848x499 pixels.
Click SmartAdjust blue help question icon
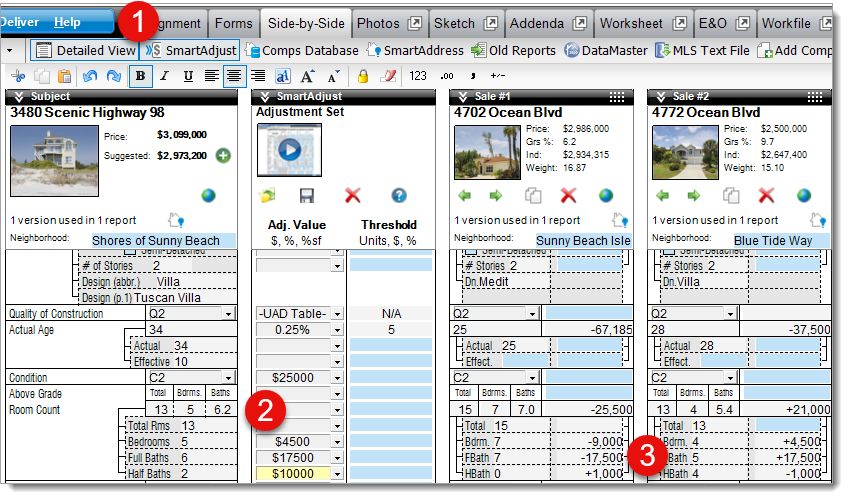click(x=399, y=196)
